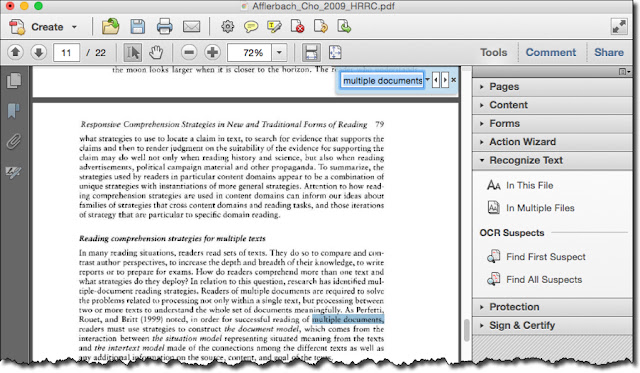Click the find field containing multiple documents
The width and height of the screenshot is (640, 373).
tap(382, 80)
